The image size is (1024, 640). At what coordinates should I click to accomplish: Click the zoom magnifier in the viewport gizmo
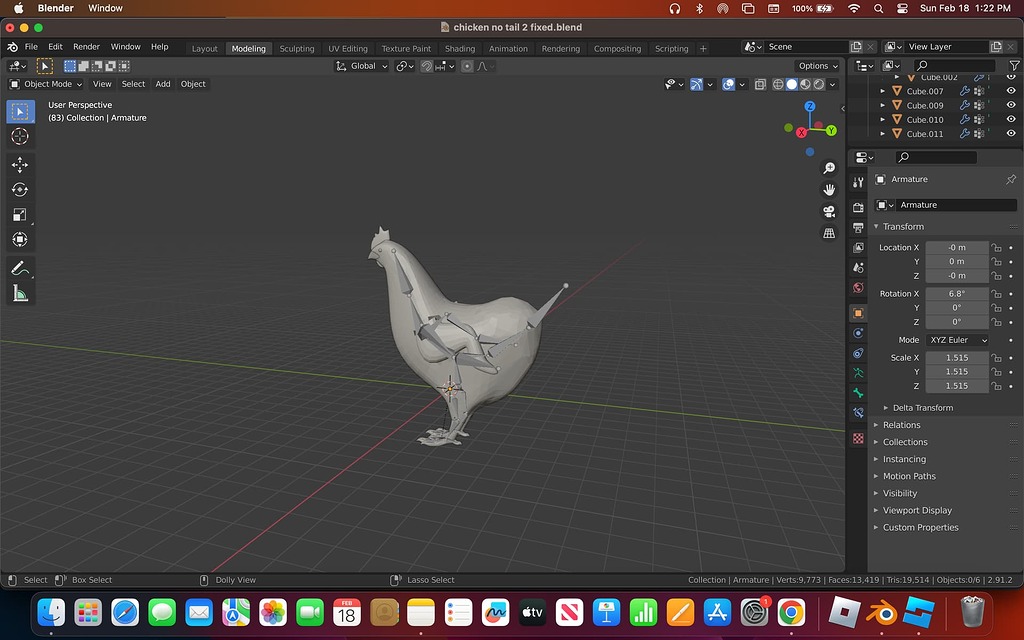[828, 168]
